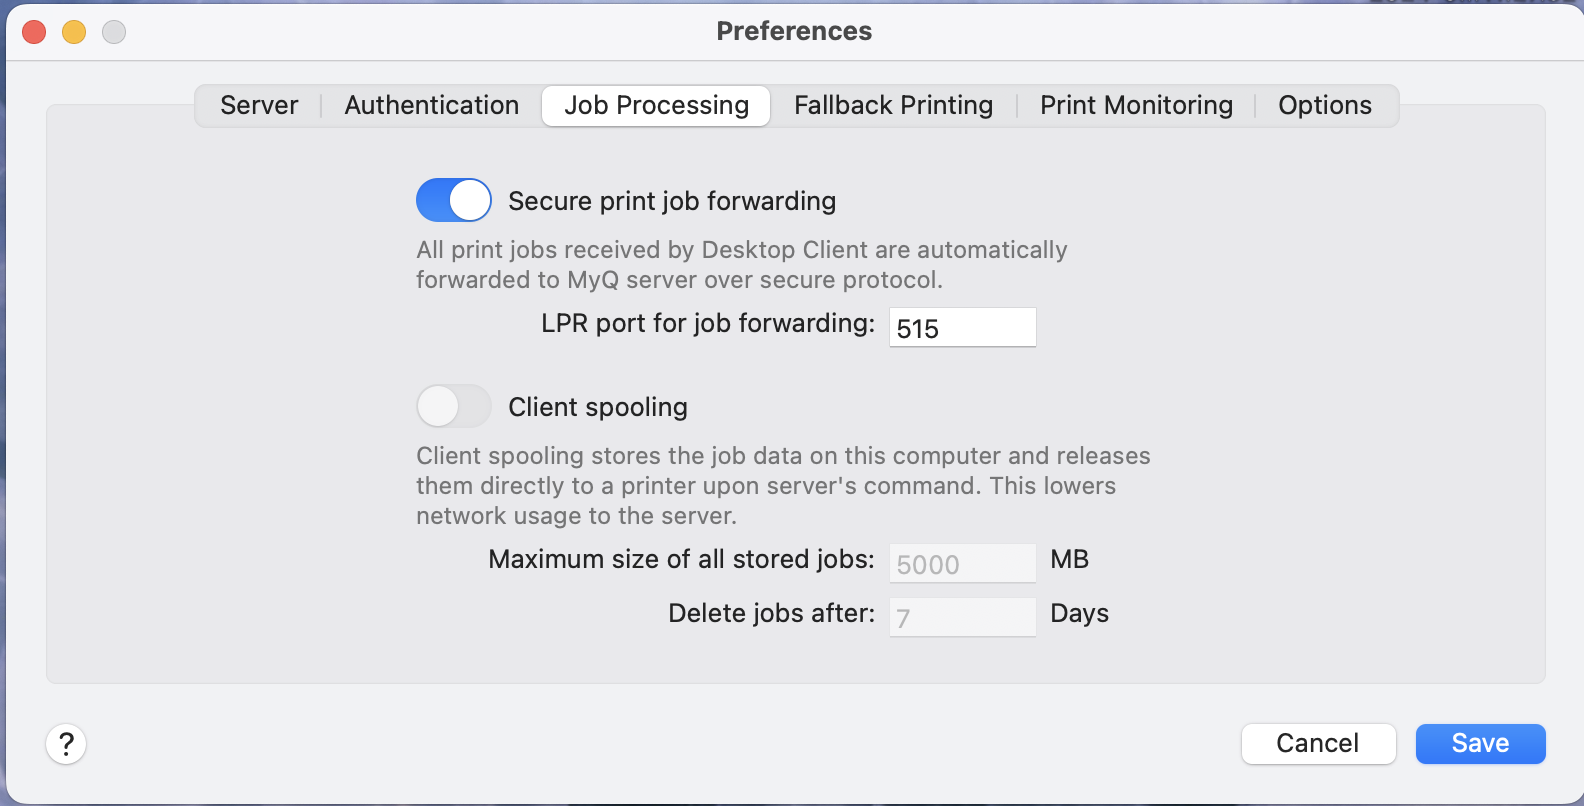Open the Print Monitoring tab
The image size is (1584, 806).
pyautogui.click(x=1136, y=105)
